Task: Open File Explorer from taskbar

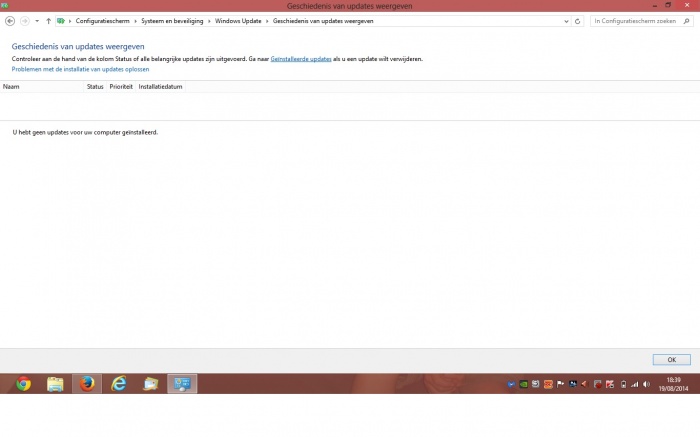Action: tap(55, 384)
